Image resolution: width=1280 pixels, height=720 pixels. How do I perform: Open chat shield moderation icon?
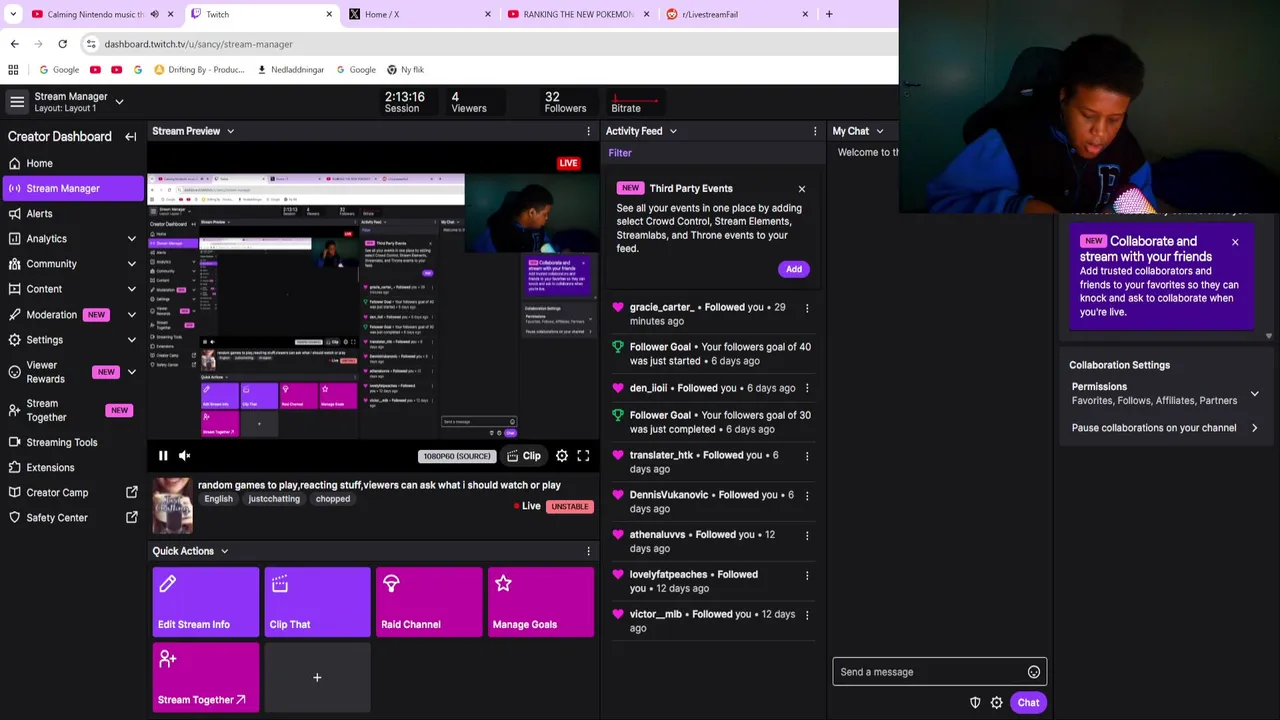tap(975, 703)
